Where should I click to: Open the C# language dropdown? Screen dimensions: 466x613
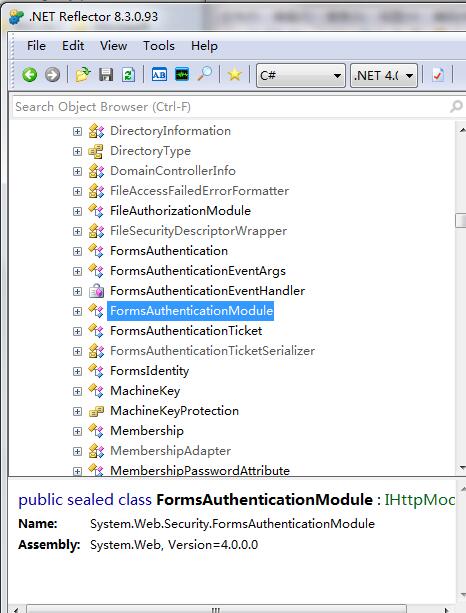tap(301, 75)
